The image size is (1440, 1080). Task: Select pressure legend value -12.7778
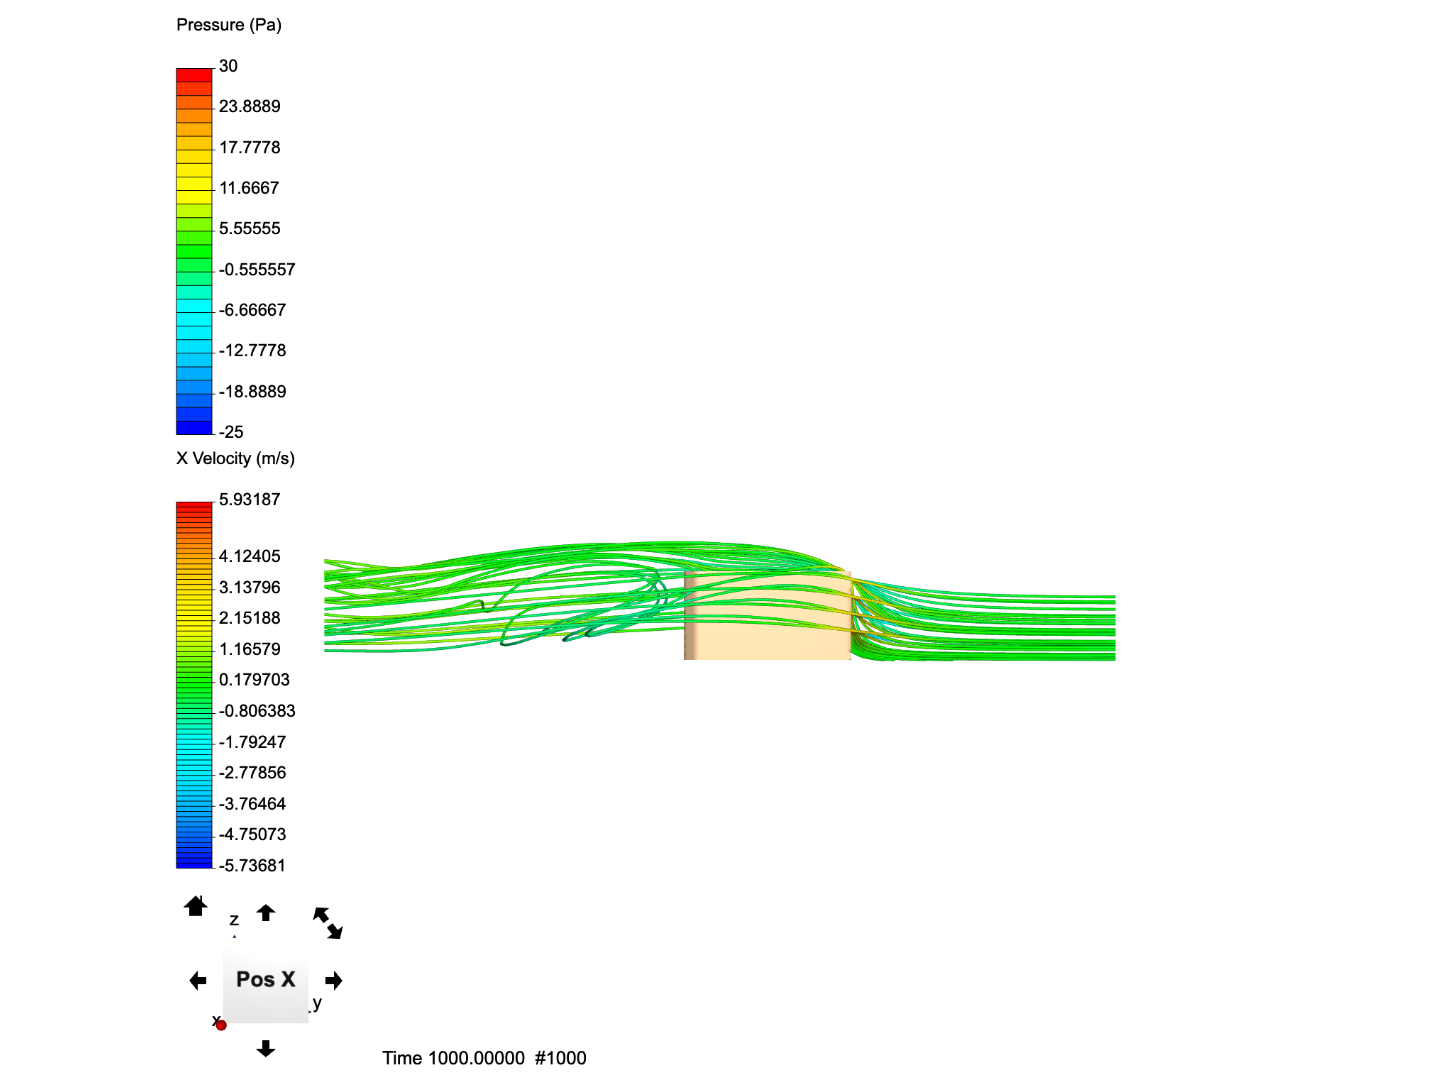(253, 350)
